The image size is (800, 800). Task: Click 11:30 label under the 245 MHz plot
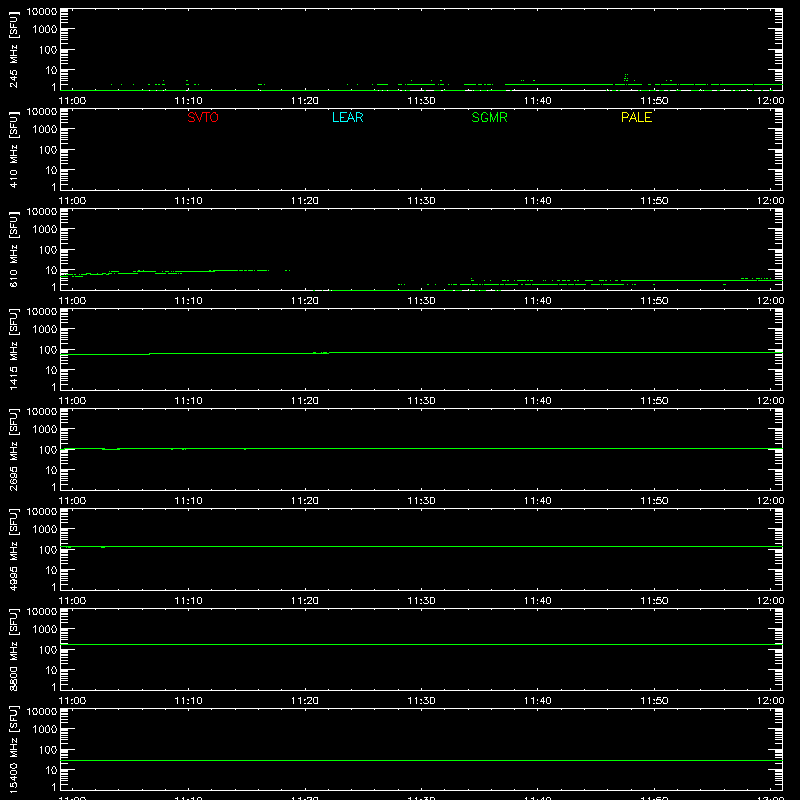(421, 101)
